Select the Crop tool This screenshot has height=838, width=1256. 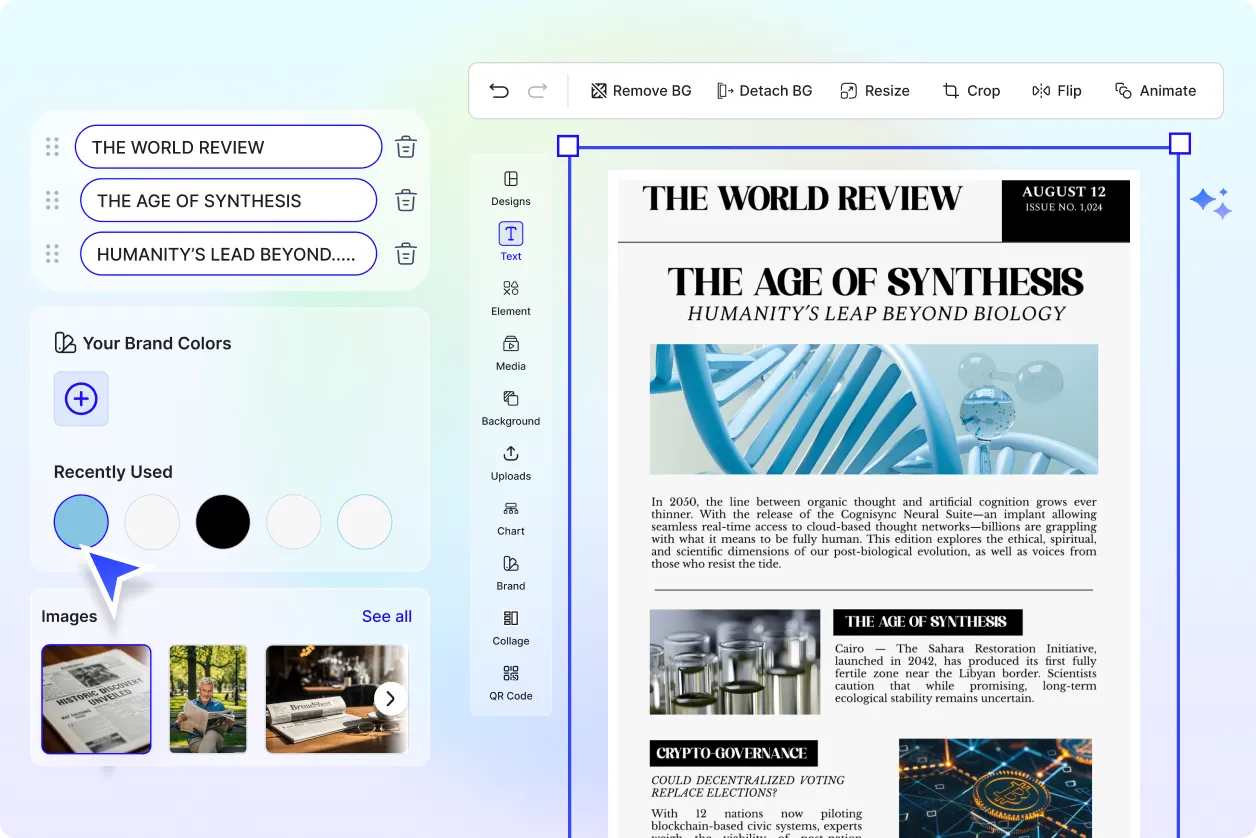coord(971,91)
